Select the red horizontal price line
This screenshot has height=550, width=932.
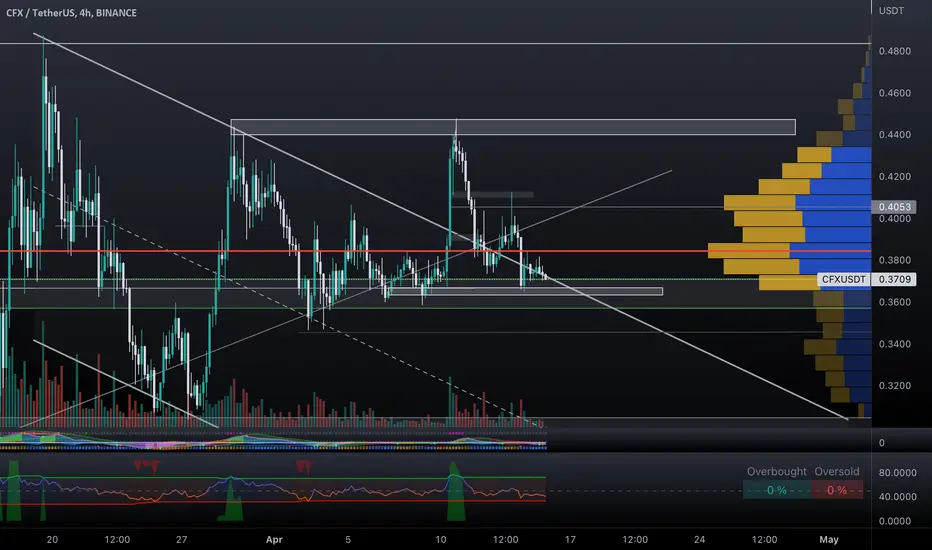coord(436,252)
